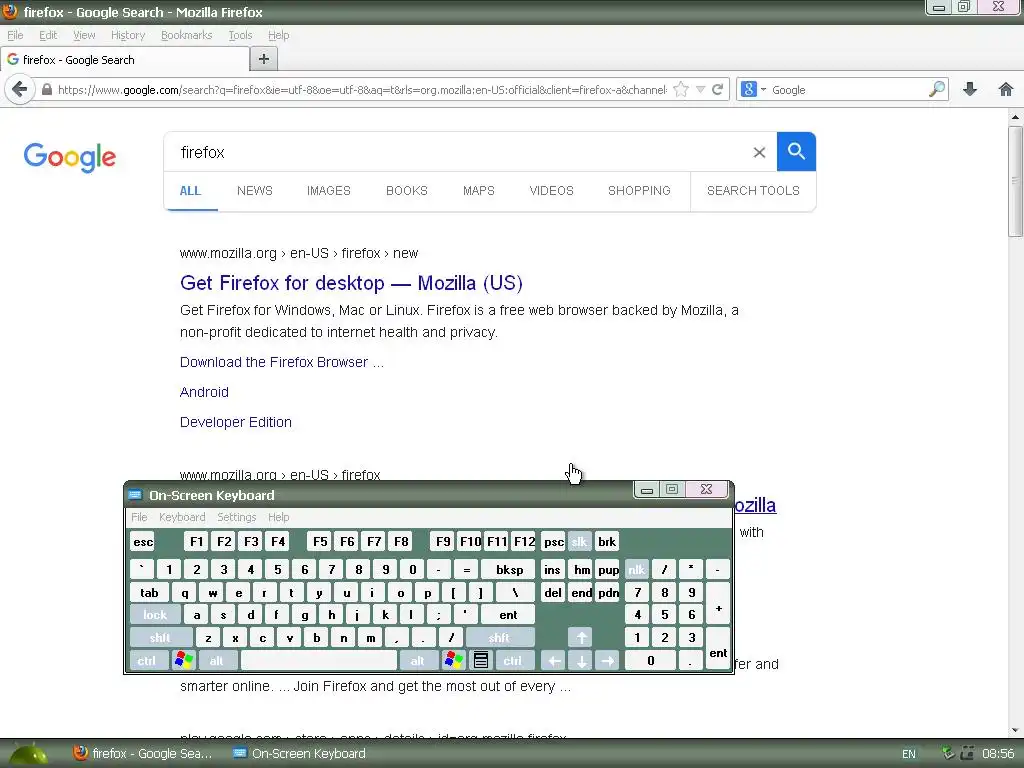Screen dimensions: 1024x768
Task: Open the Downloads arrow in Firefox toolbar
Action: (970, 89)
